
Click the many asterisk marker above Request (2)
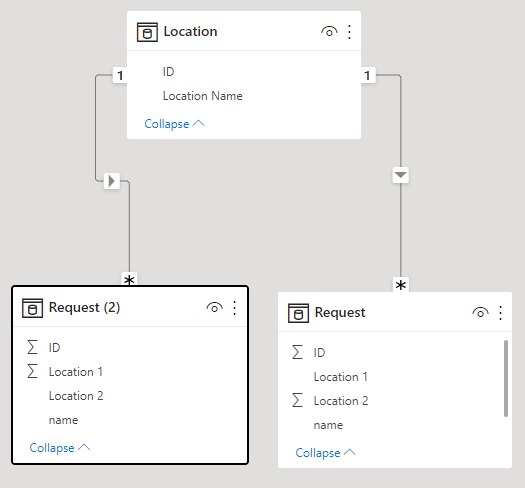coord(129,279)
